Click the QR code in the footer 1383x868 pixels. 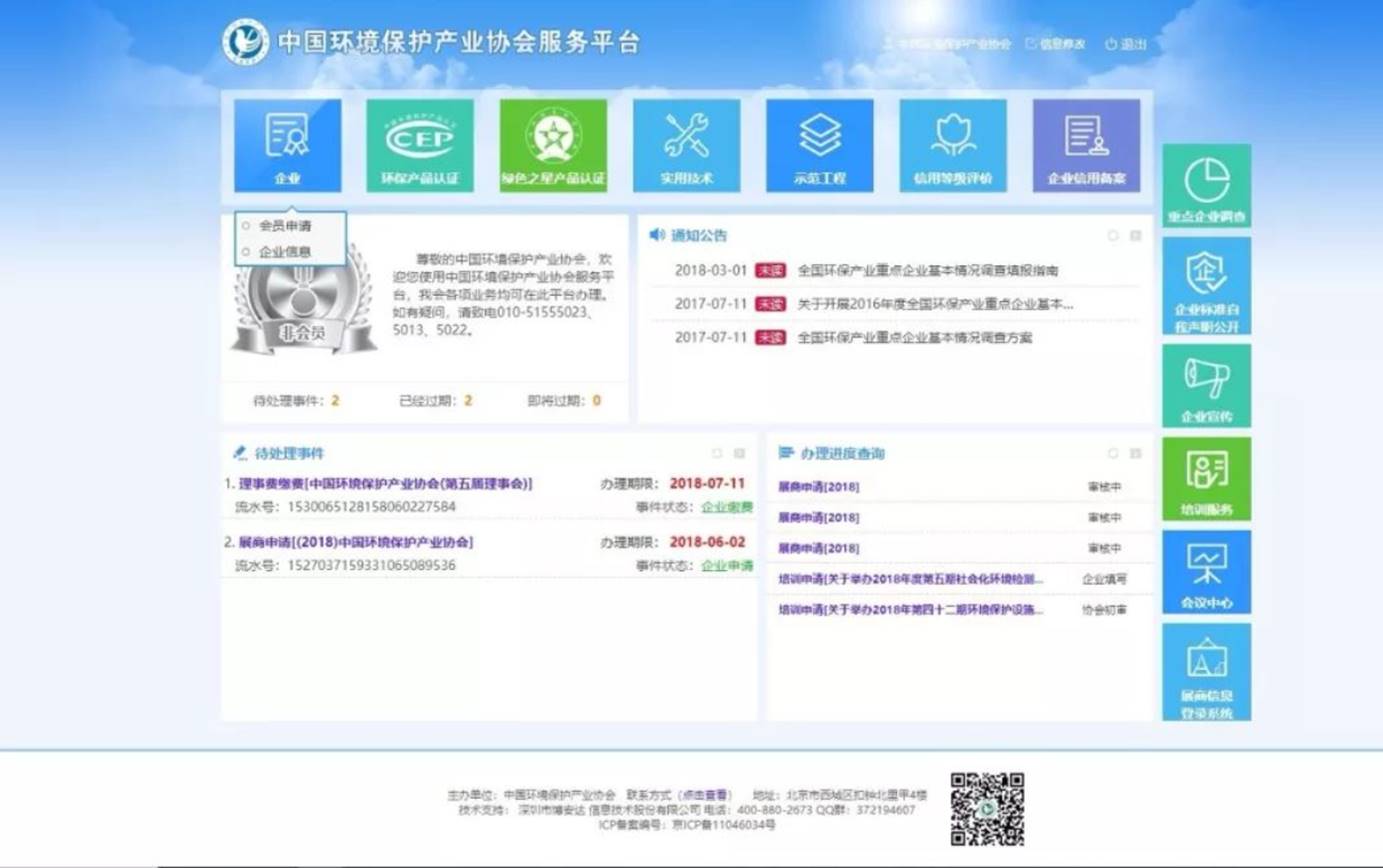pos(987,809)
